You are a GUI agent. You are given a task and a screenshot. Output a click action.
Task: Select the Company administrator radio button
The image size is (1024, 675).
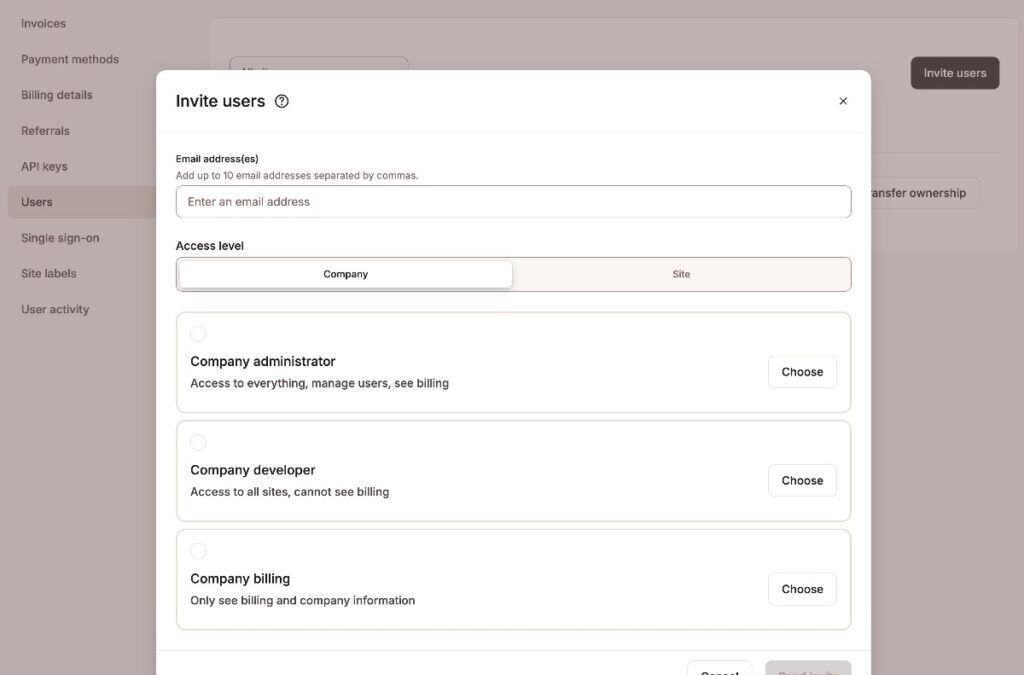(x=198, y=333)
